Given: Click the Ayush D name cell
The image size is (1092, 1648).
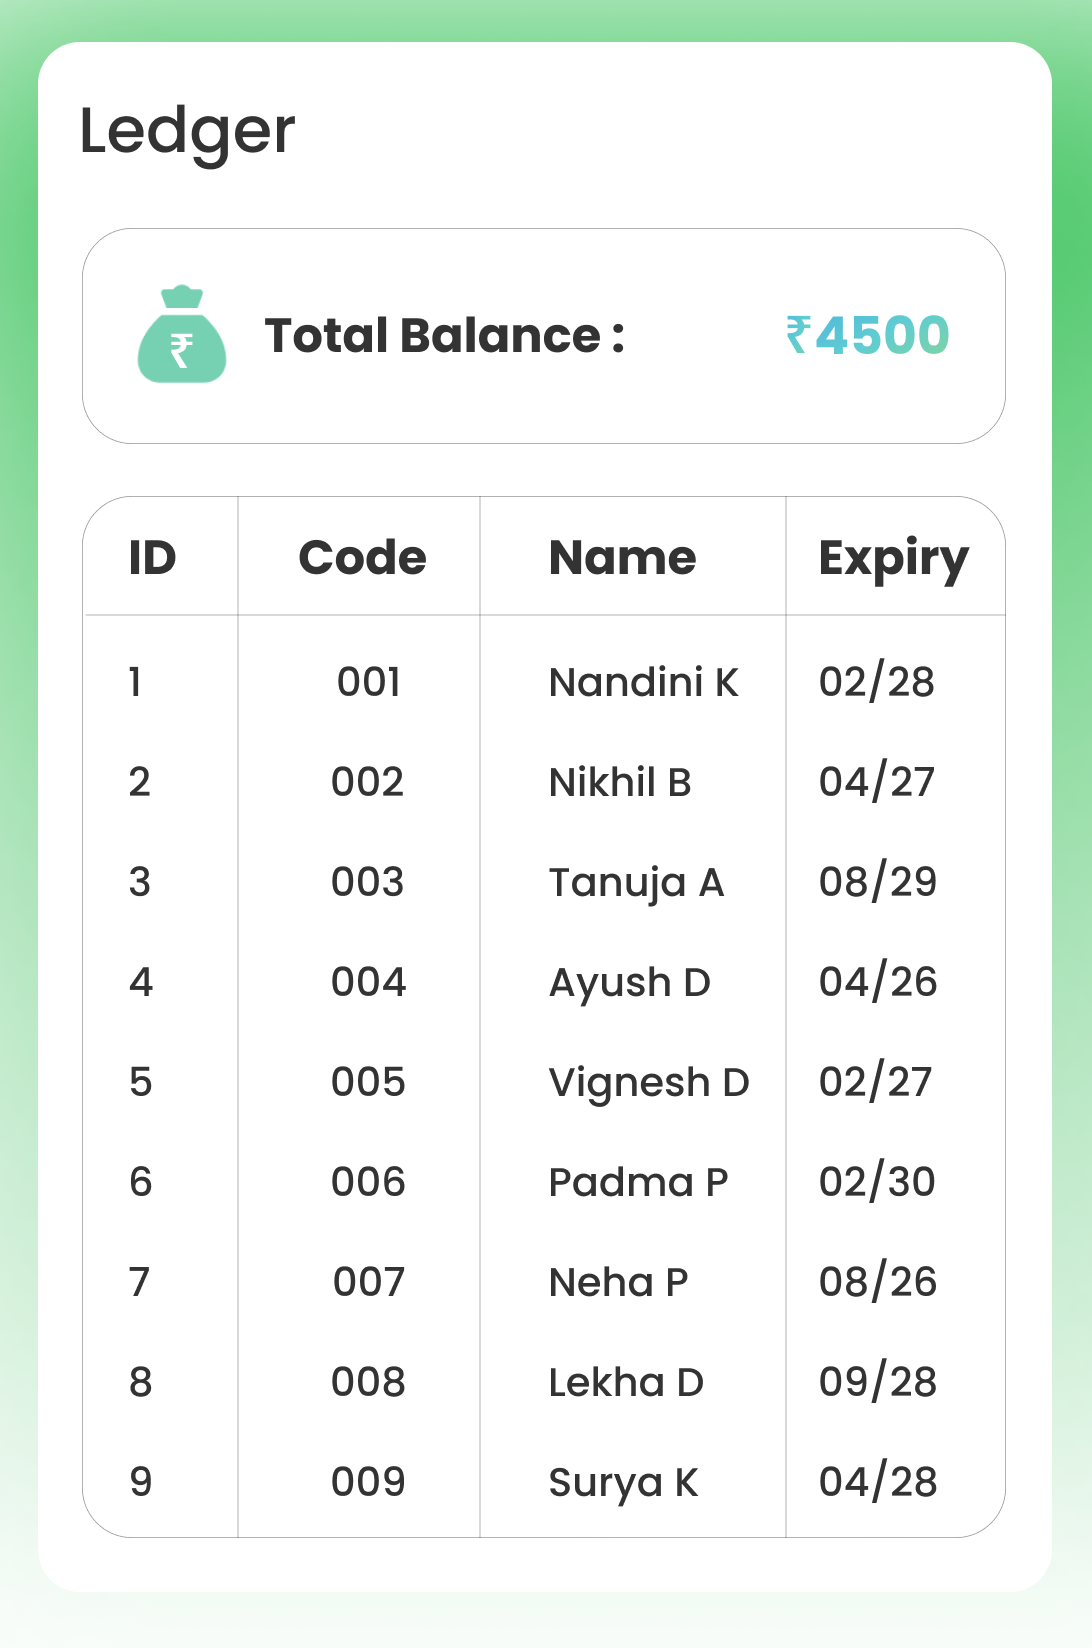Looking at the screenshot, I should (629, 983).
